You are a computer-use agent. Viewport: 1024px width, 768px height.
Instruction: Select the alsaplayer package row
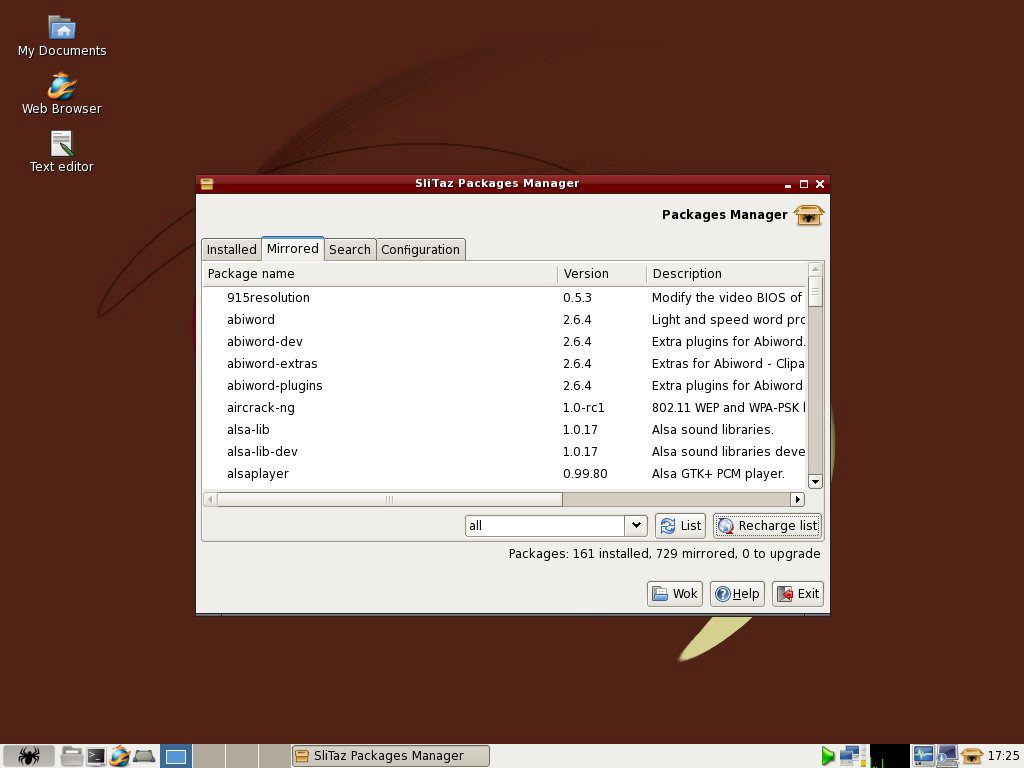[x=504, y=473]
